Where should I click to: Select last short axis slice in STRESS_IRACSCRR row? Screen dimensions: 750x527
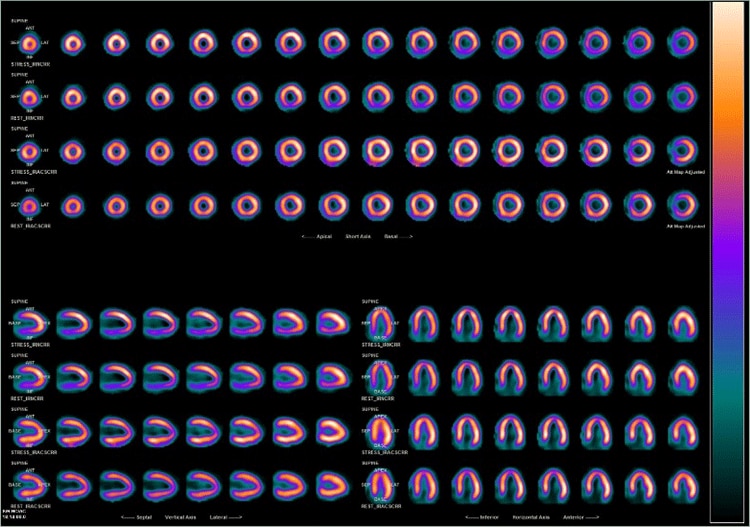[682, 151]
